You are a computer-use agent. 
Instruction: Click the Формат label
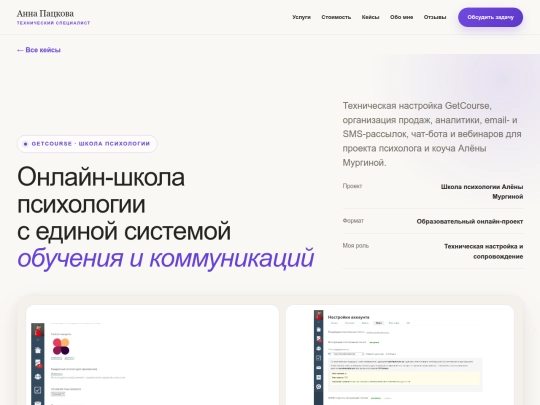[x=353, y=221]
